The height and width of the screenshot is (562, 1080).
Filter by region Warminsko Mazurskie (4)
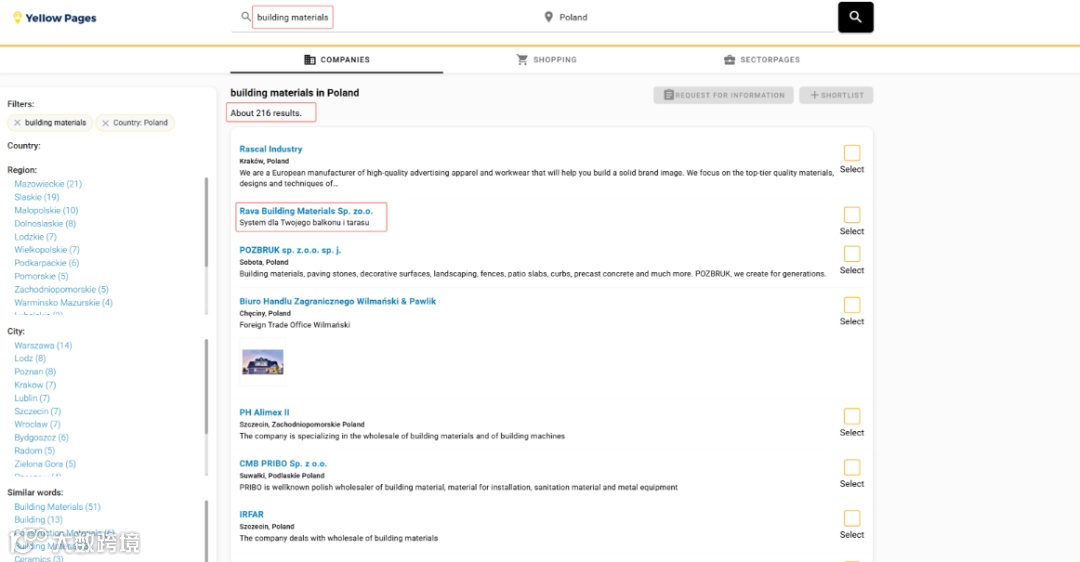[63, 302]
